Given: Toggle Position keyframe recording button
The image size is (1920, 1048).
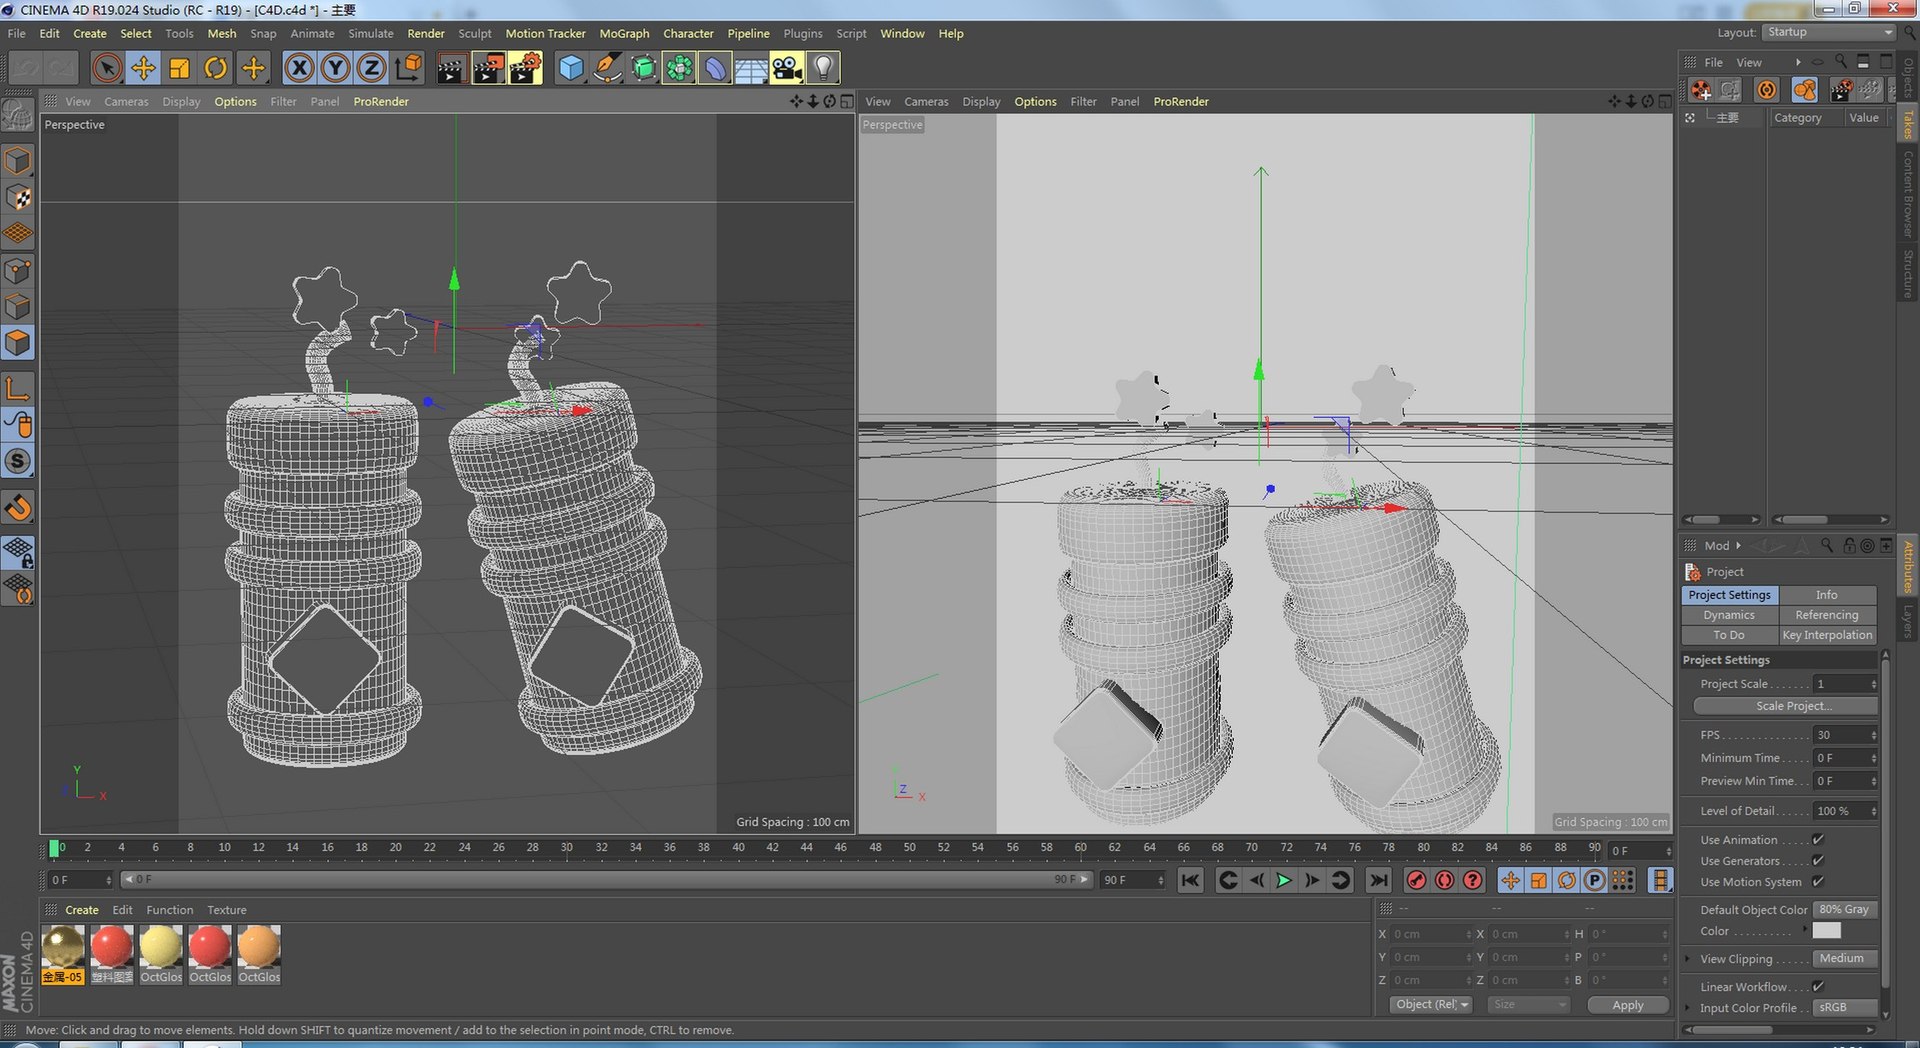Looking at the screenshot, I should 1510,880.
